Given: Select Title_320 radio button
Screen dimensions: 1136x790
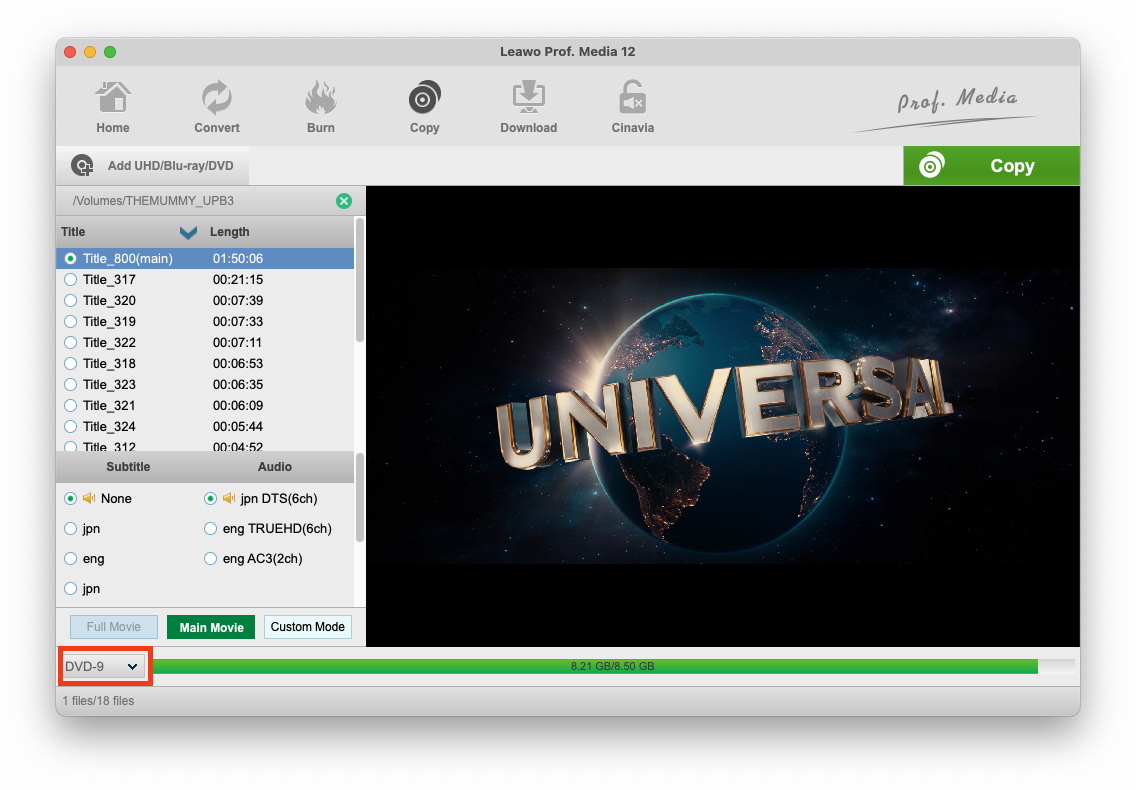Looking at the screenshot, I should pos(70,301).
